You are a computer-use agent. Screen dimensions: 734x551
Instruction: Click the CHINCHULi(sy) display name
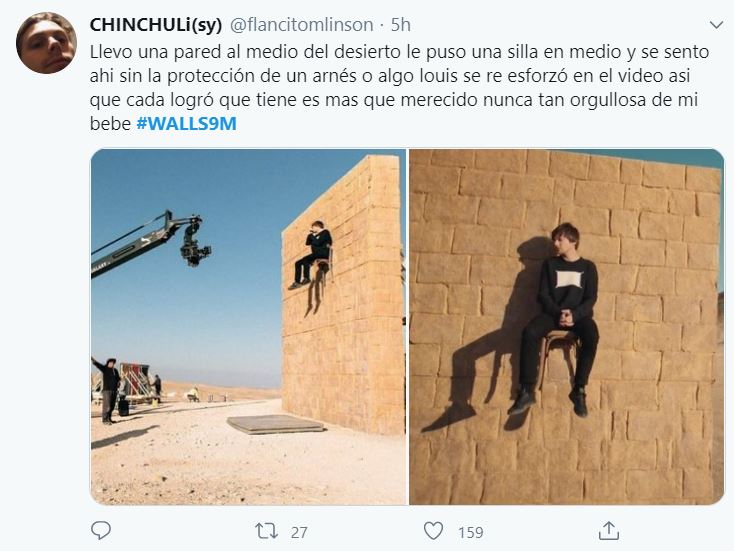point(155,25)
